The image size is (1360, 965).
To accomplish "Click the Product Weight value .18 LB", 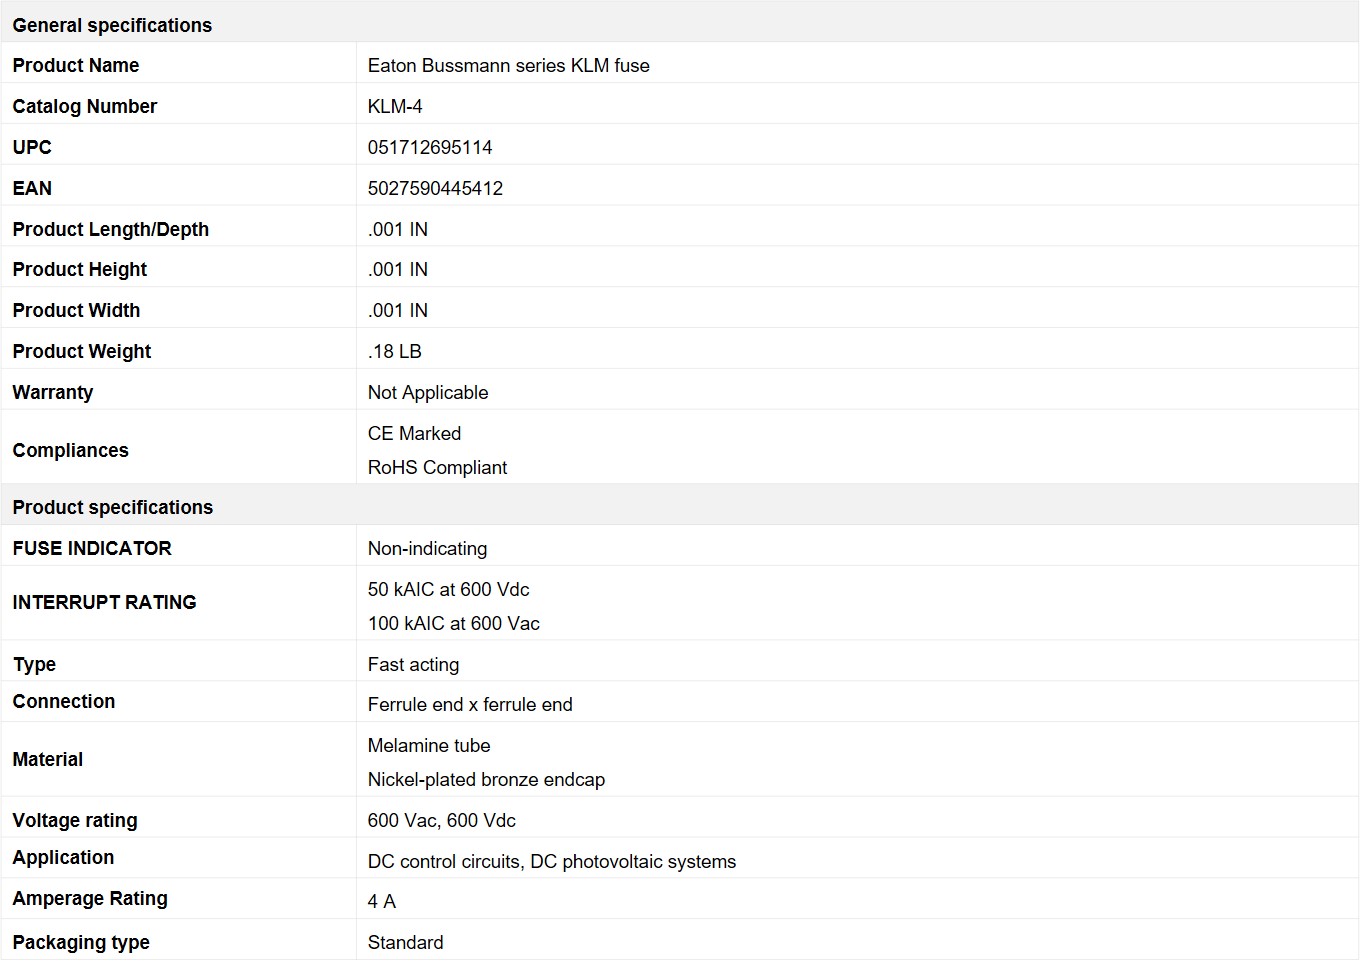I will click(394, 351).
